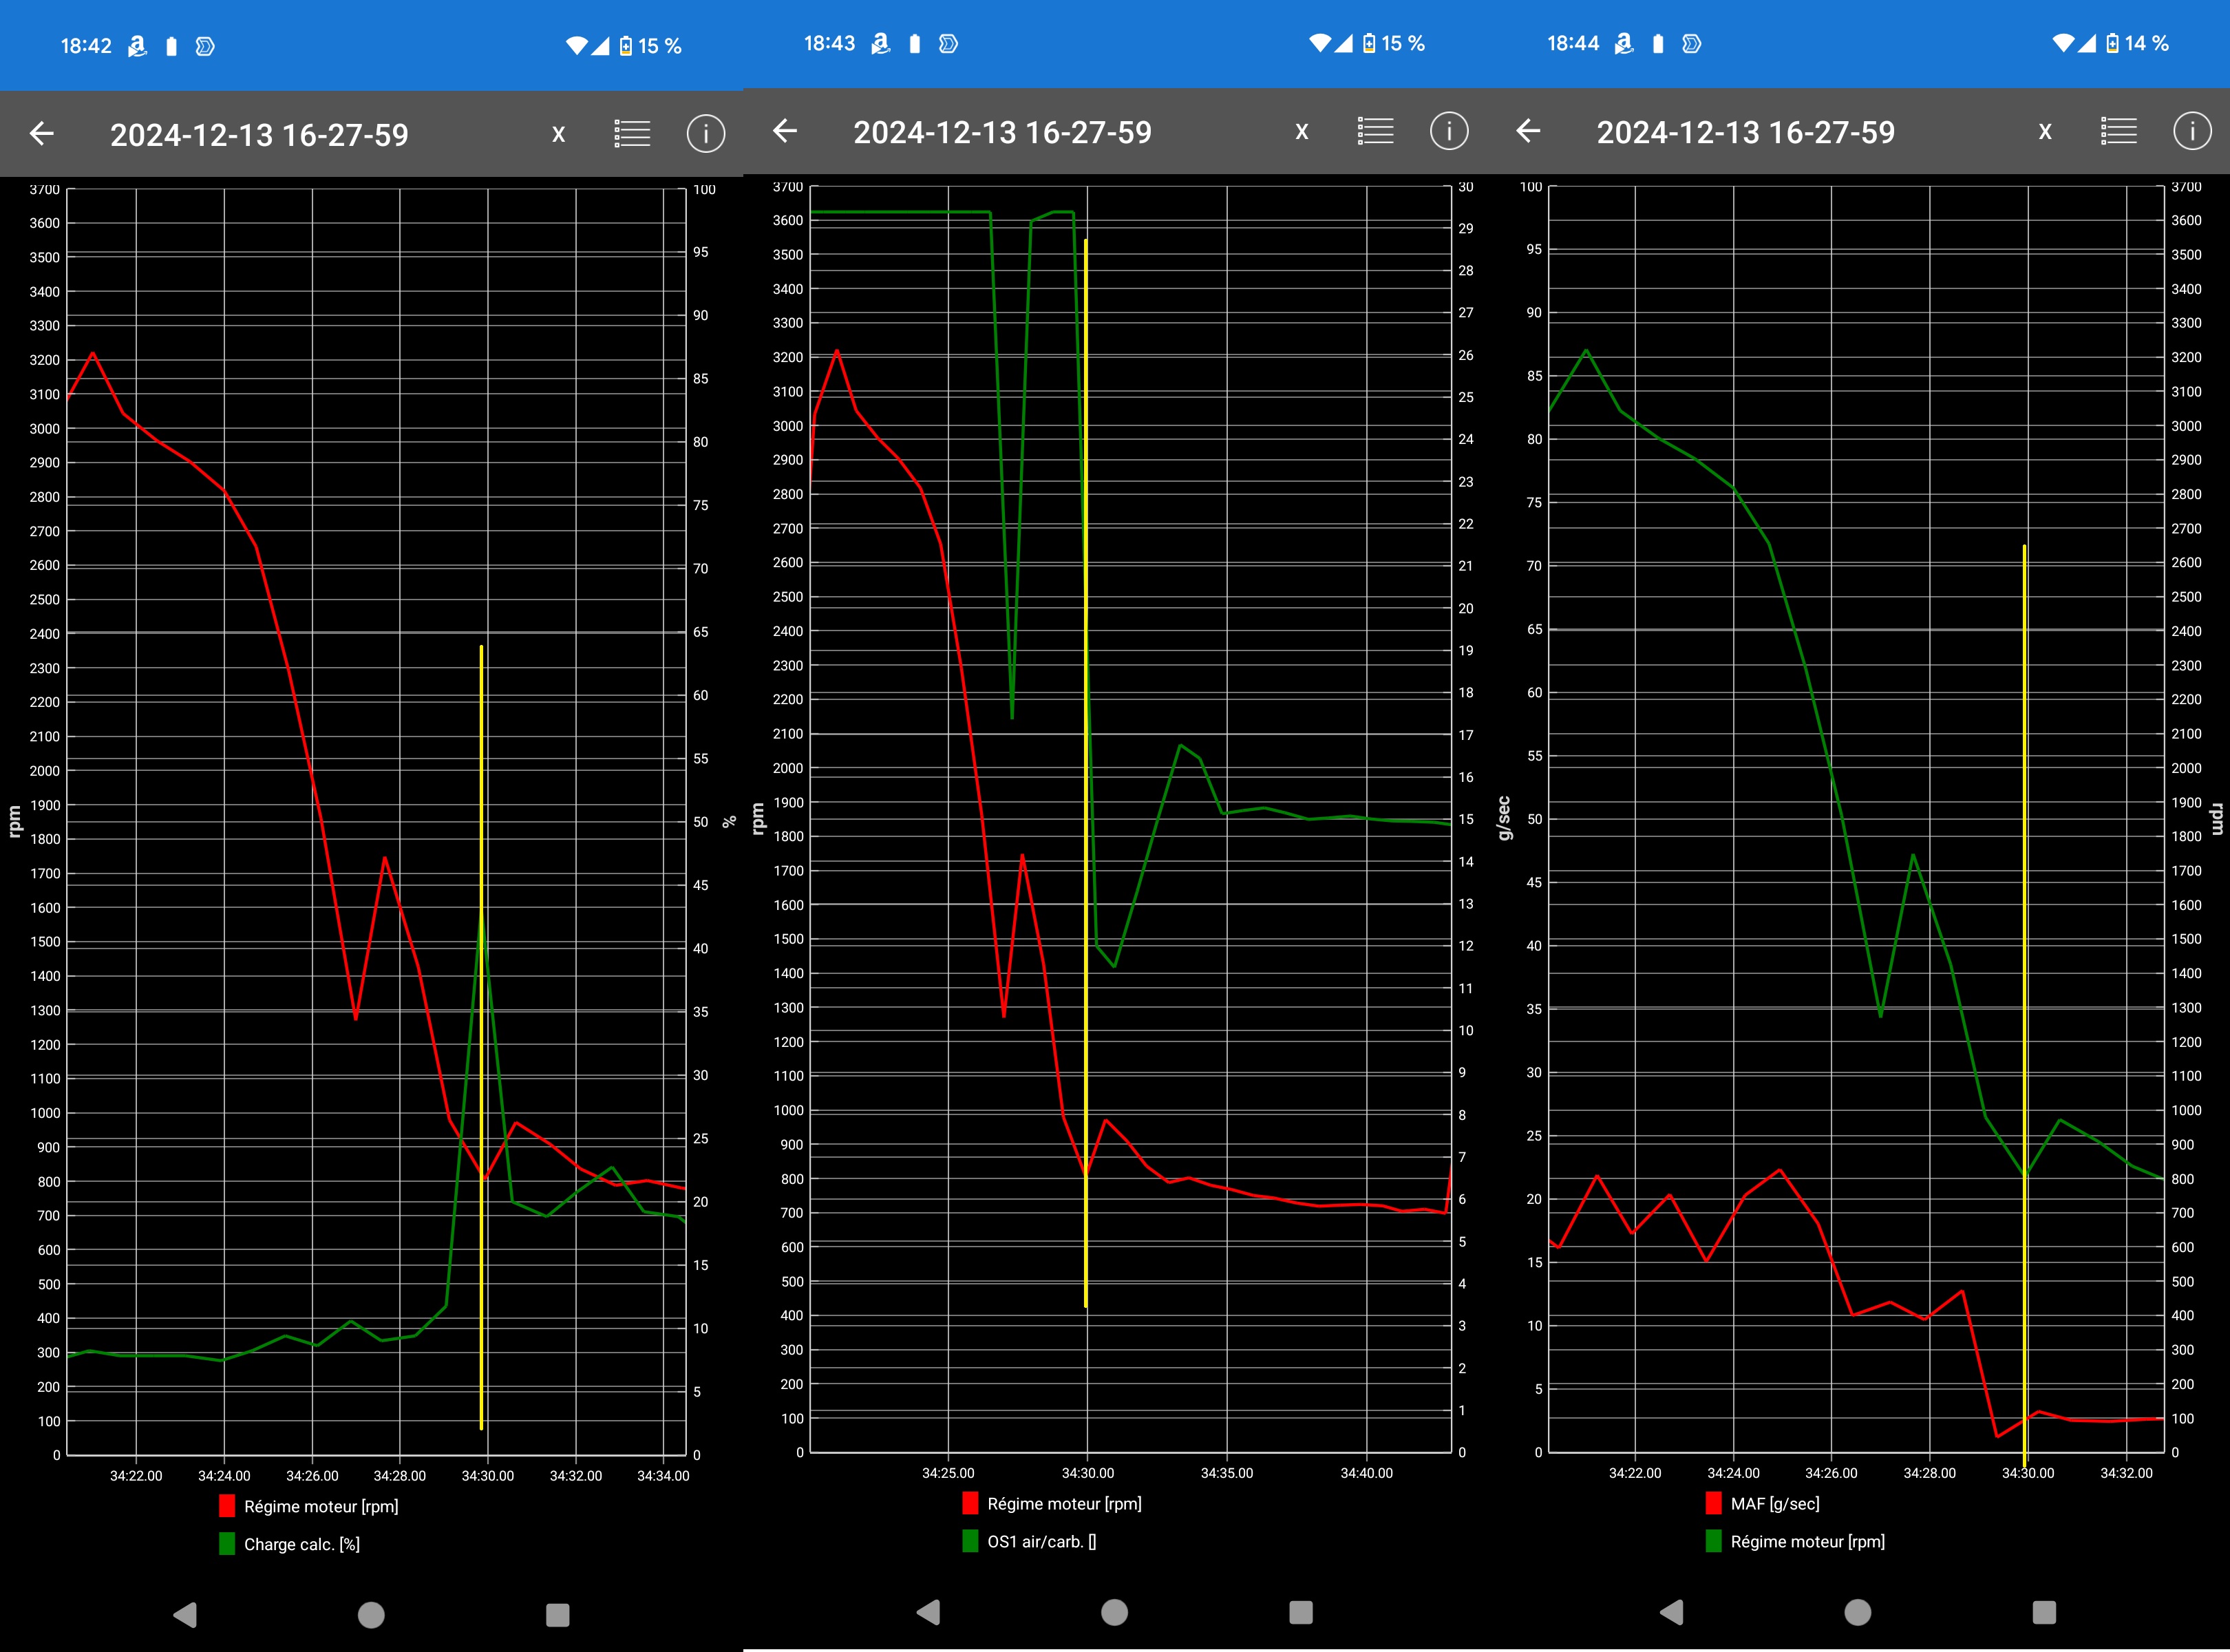Tap the Charge calc. [%] legend label
This screenshot has height=1652, width=2230.
tap(302, 1544)
